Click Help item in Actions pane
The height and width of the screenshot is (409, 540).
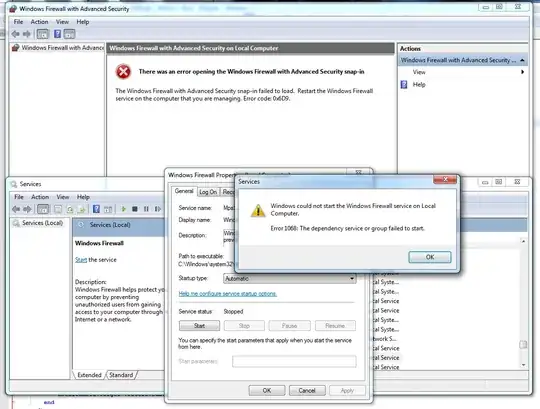[419, 85]
